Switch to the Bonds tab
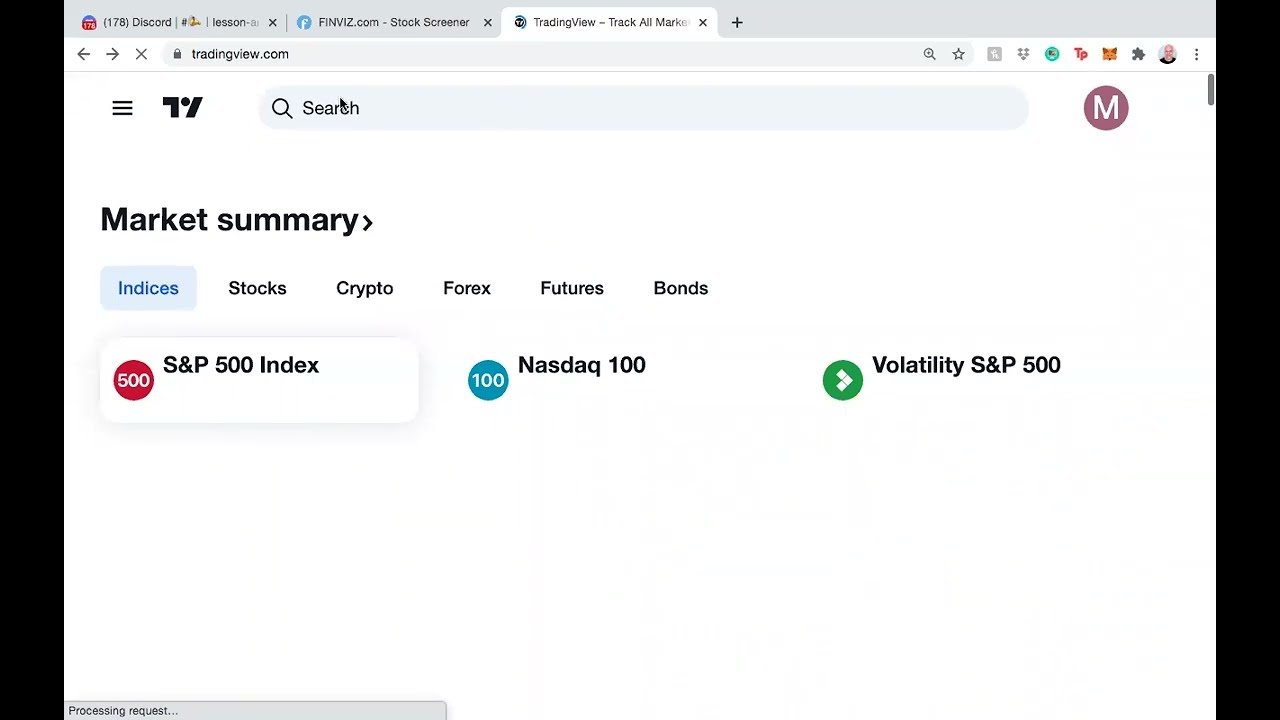Image resolution: width=1280 pixels, height=720 pixels. (681, 288)
